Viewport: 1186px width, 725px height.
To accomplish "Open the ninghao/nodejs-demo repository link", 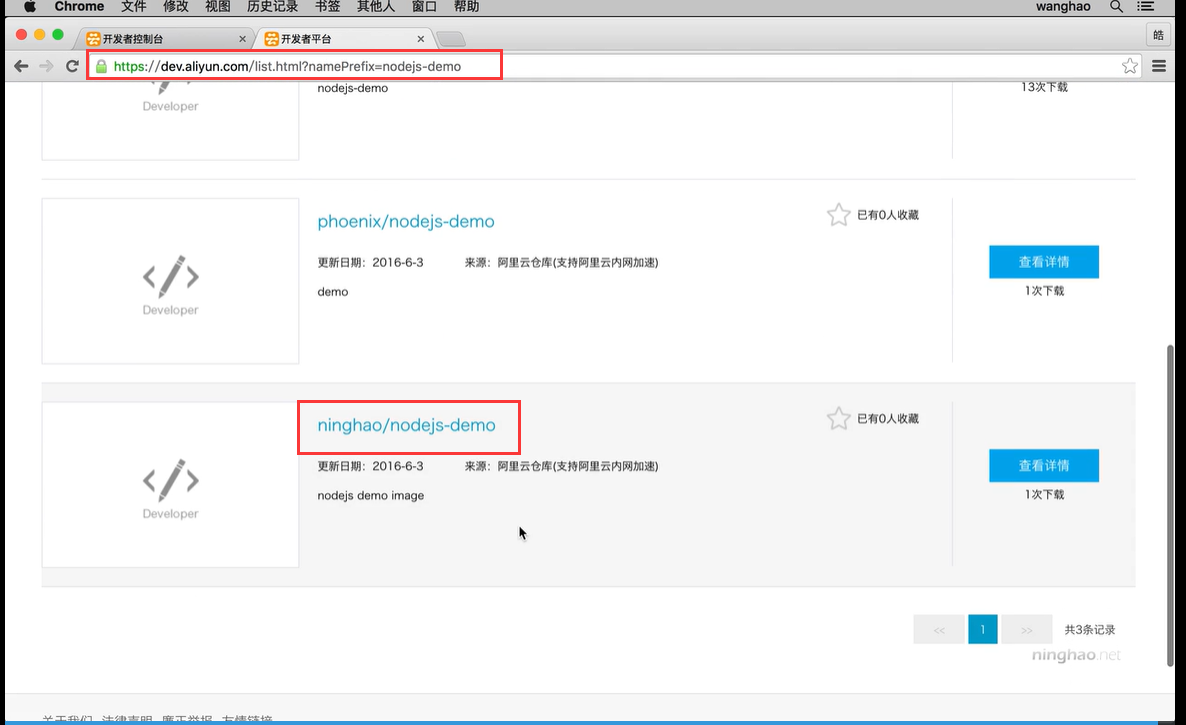I will 406,425.
